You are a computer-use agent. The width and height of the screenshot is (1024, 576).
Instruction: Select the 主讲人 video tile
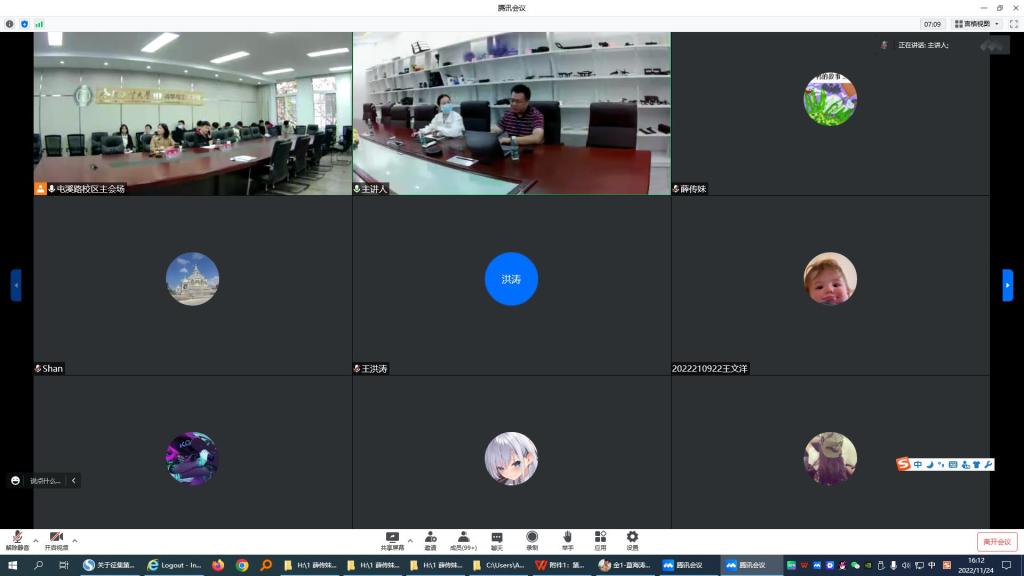coord(511,113)
